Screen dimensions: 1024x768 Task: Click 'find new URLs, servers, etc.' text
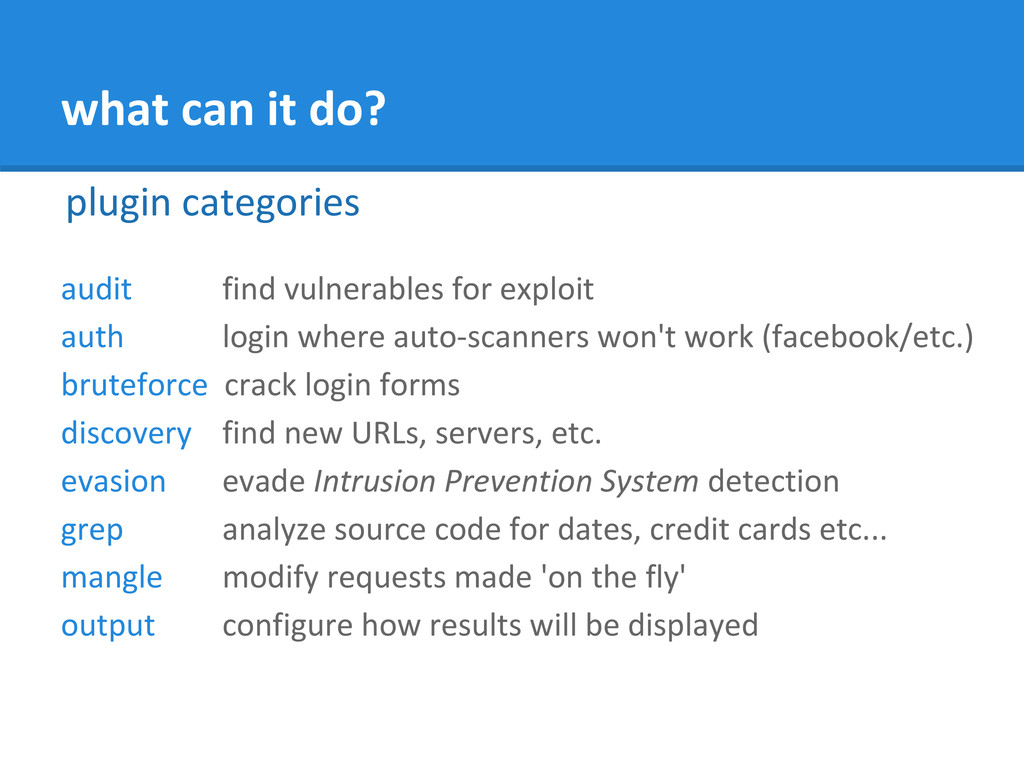[x=412, y=434]
